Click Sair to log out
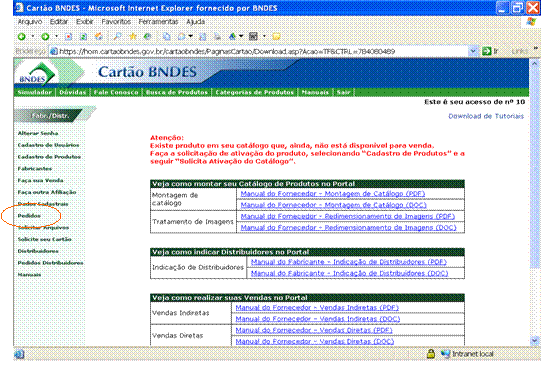This screenshot has height=377, width=541. (x=344, y=92)
